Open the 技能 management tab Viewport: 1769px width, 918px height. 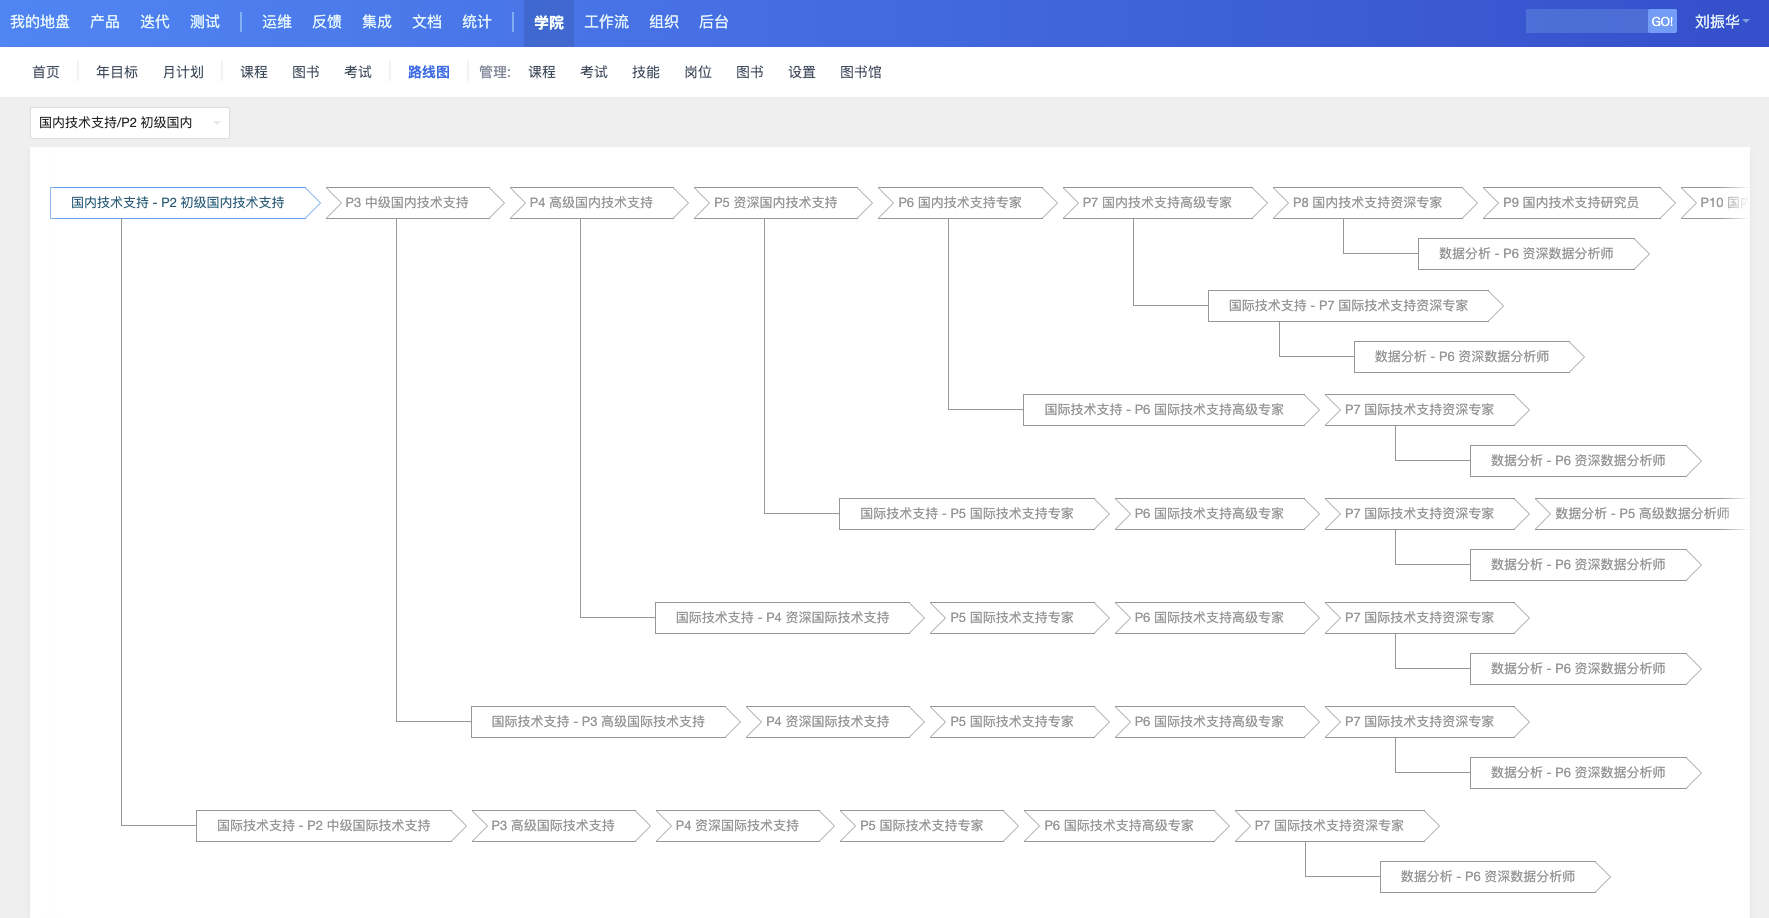(646, 72)
